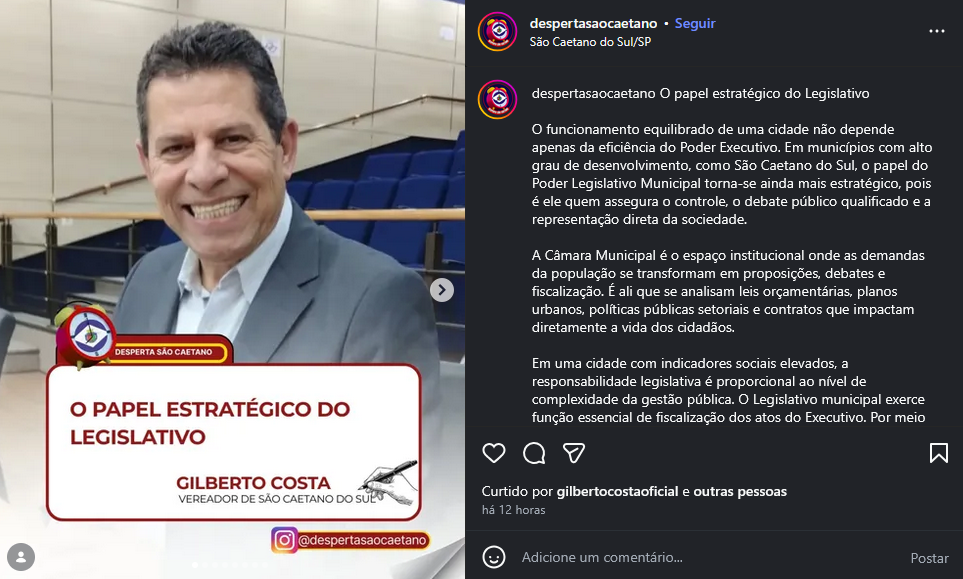Open the emoji picker smiley icon
The image size is (963, 579).
click(x=494, y=557)
